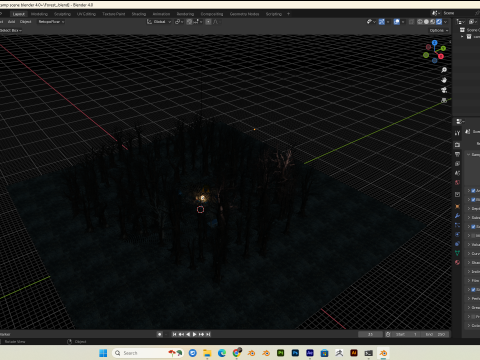Click the viewport pan hand gizmo
This screenshot has width=480, height=360.
444,80
